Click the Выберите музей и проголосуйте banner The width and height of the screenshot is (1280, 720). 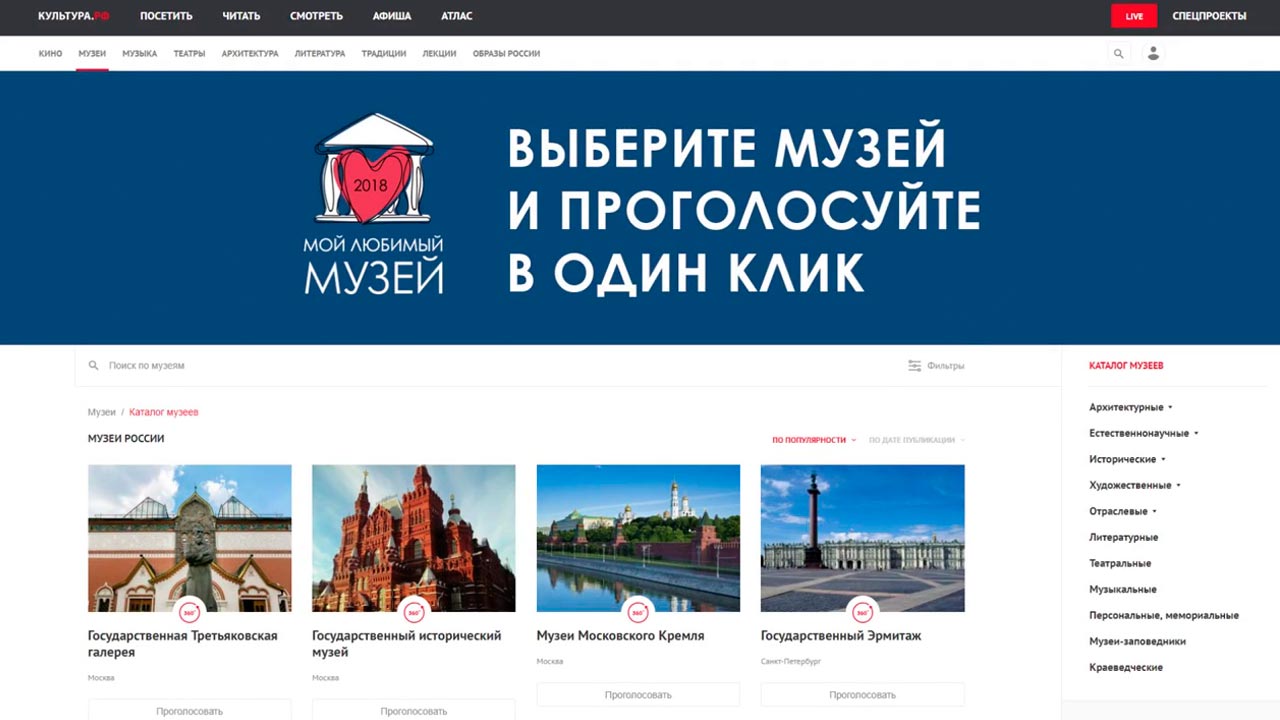[x=640, y=208]
